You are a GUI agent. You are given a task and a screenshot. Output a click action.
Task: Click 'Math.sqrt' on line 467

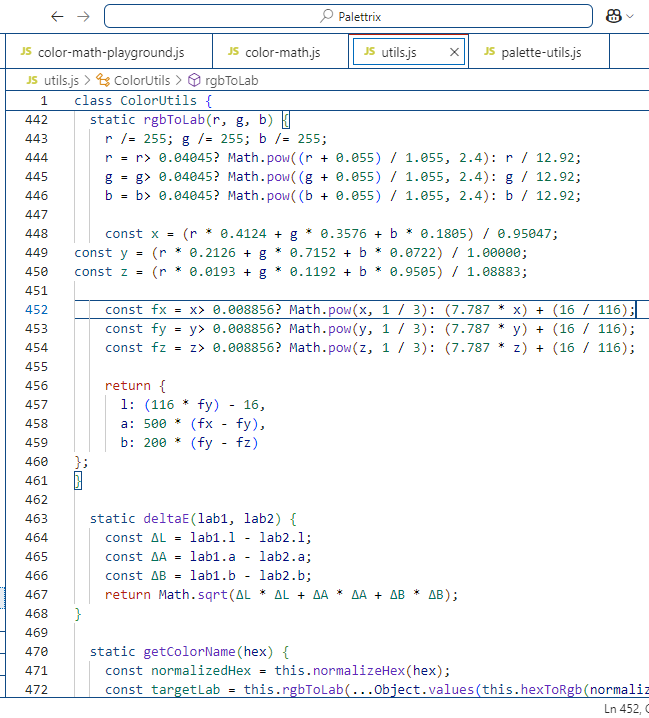[x=193, y=595]
